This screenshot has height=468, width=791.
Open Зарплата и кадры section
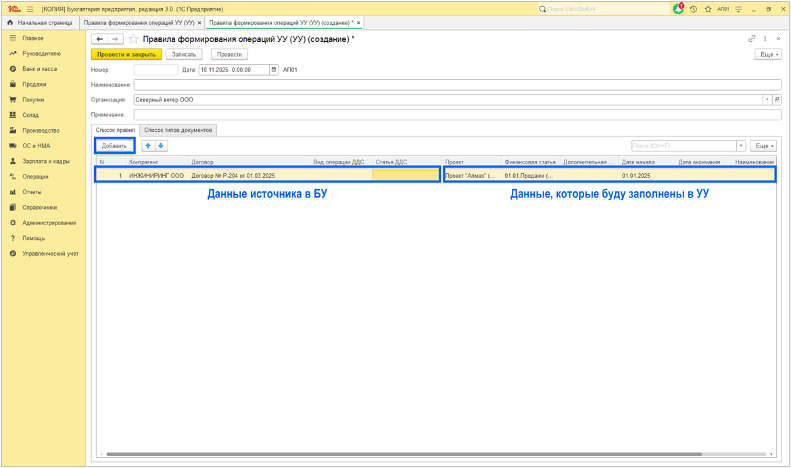click(x=46, y=161)
